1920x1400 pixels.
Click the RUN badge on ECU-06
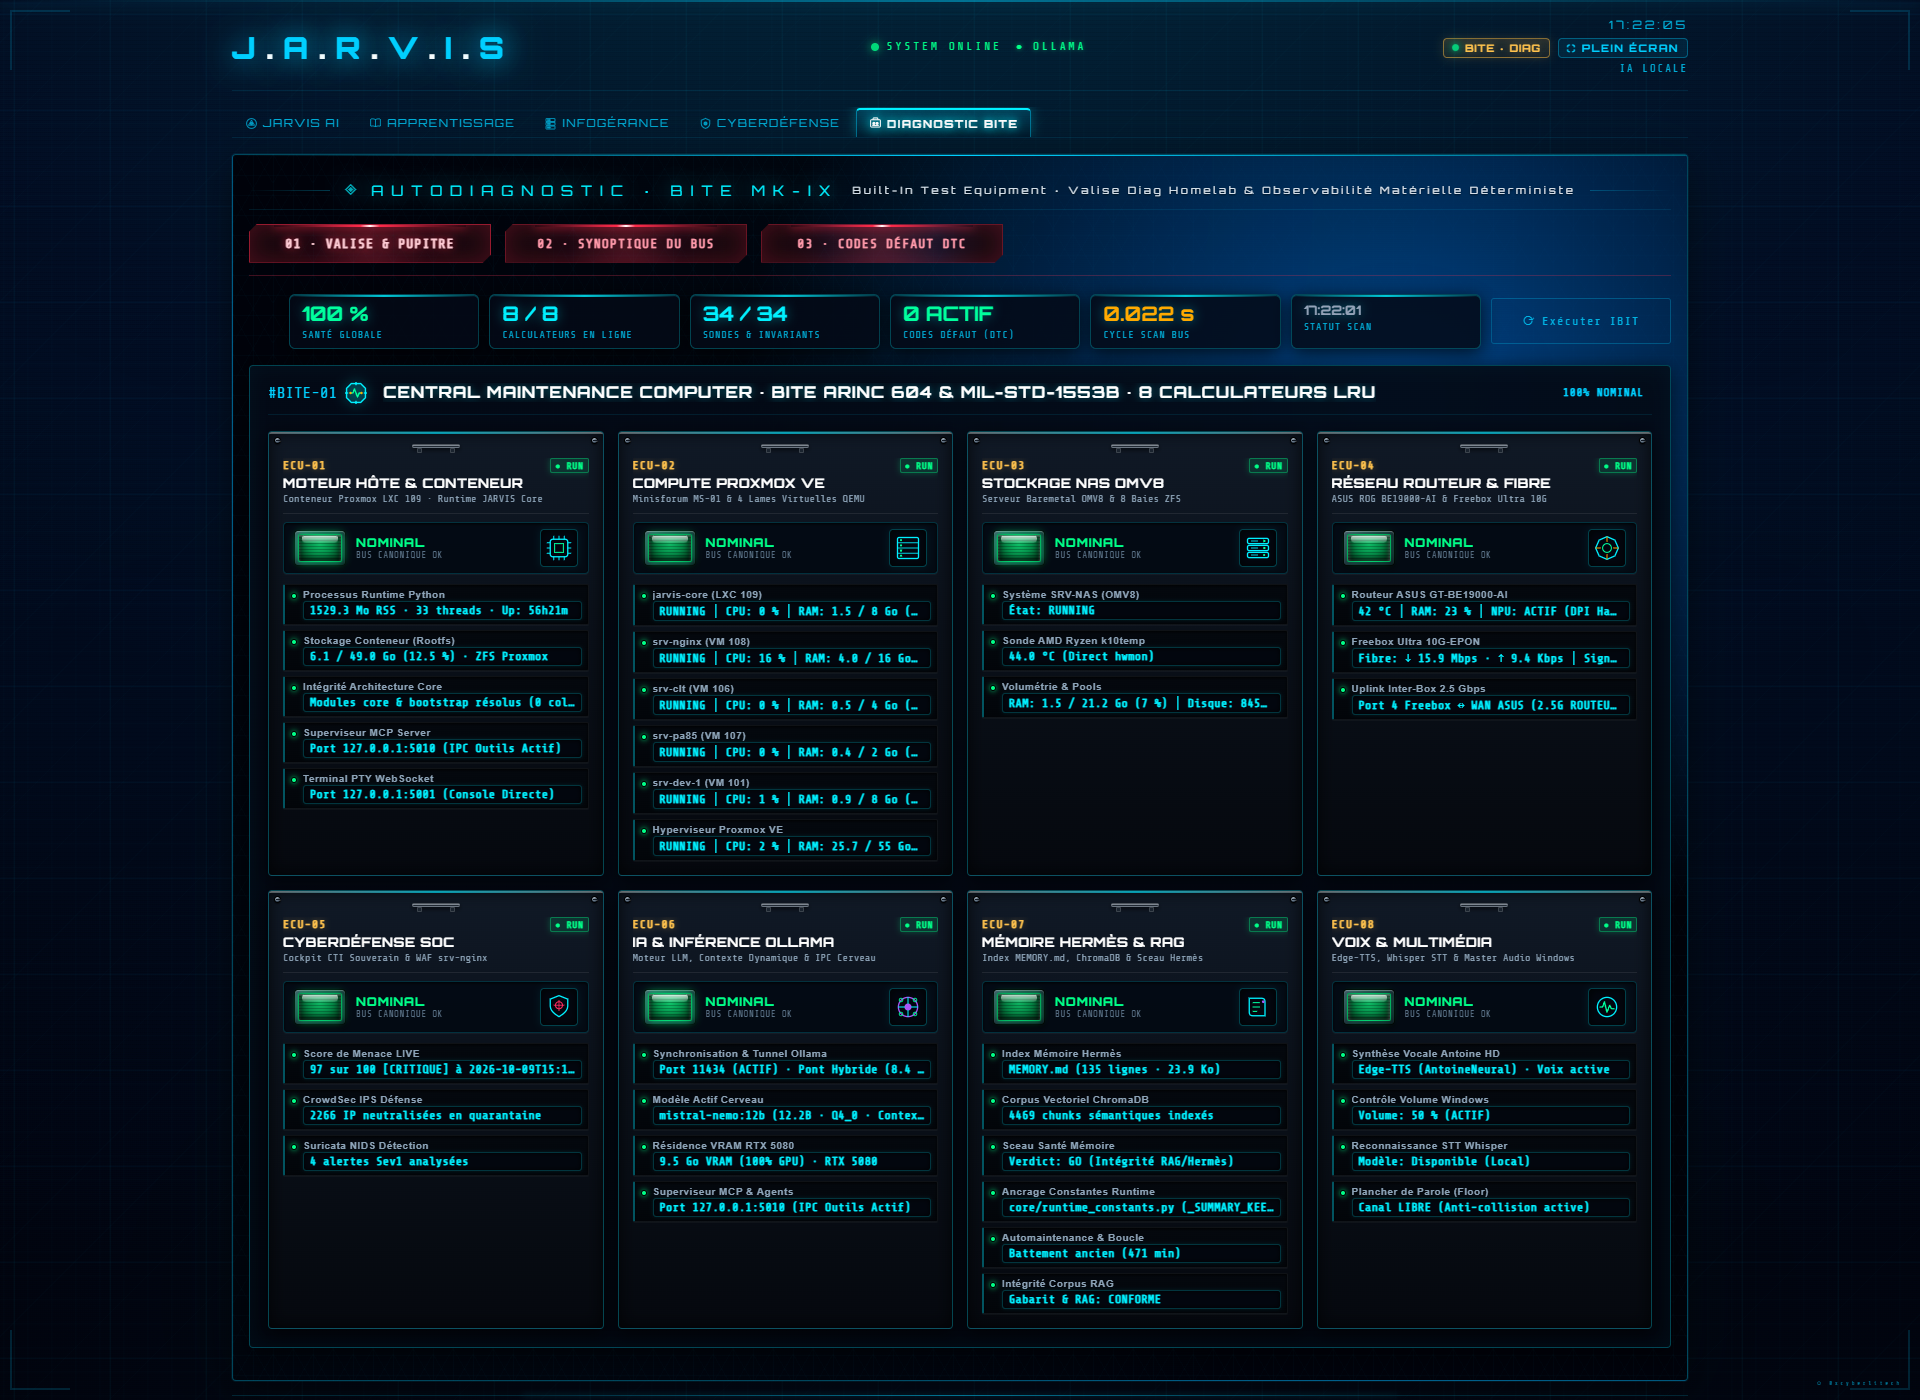pyautogui.click(x=919, y=925)
